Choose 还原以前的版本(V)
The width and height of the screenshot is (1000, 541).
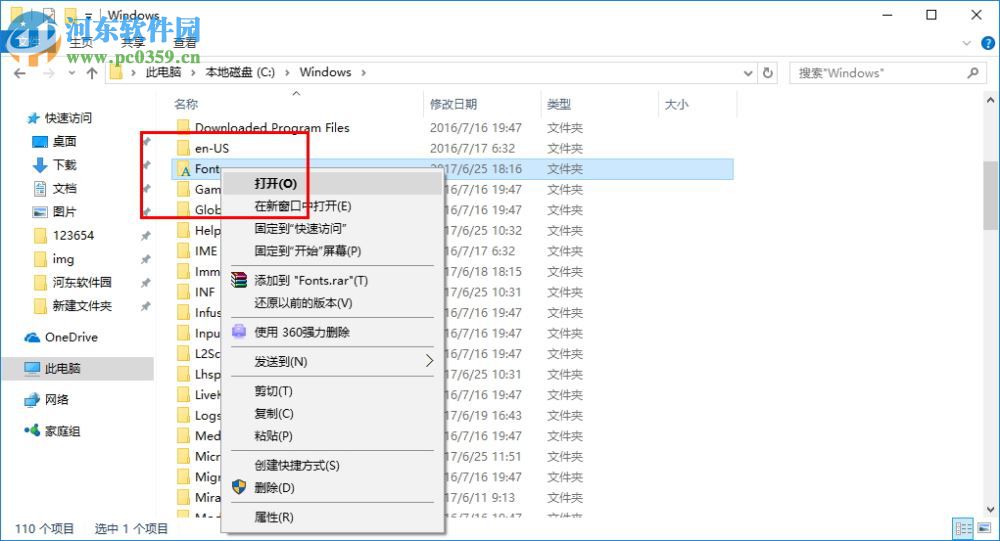coord(332,303)
